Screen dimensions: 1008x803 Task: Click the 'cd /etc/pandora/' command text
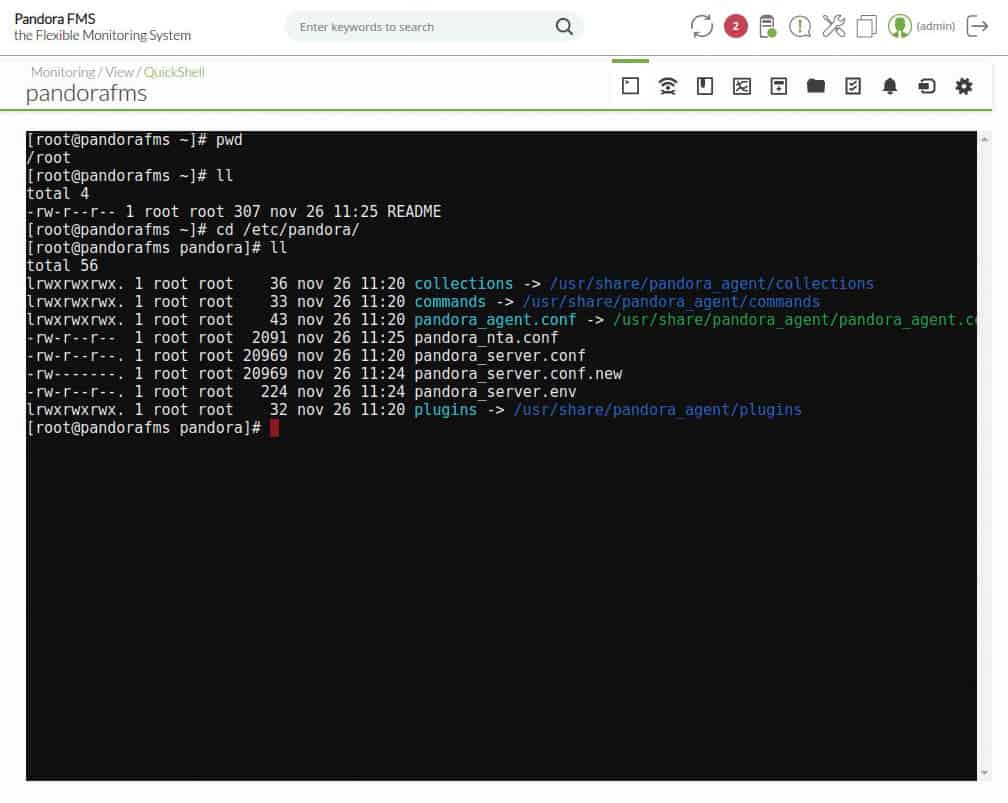click(287, 230)
